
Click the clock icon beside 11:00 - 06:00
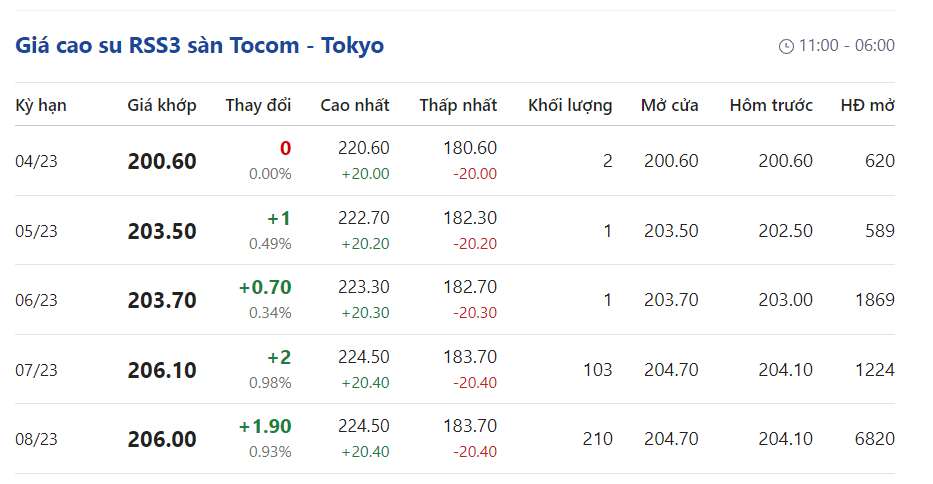coord(786,46)
